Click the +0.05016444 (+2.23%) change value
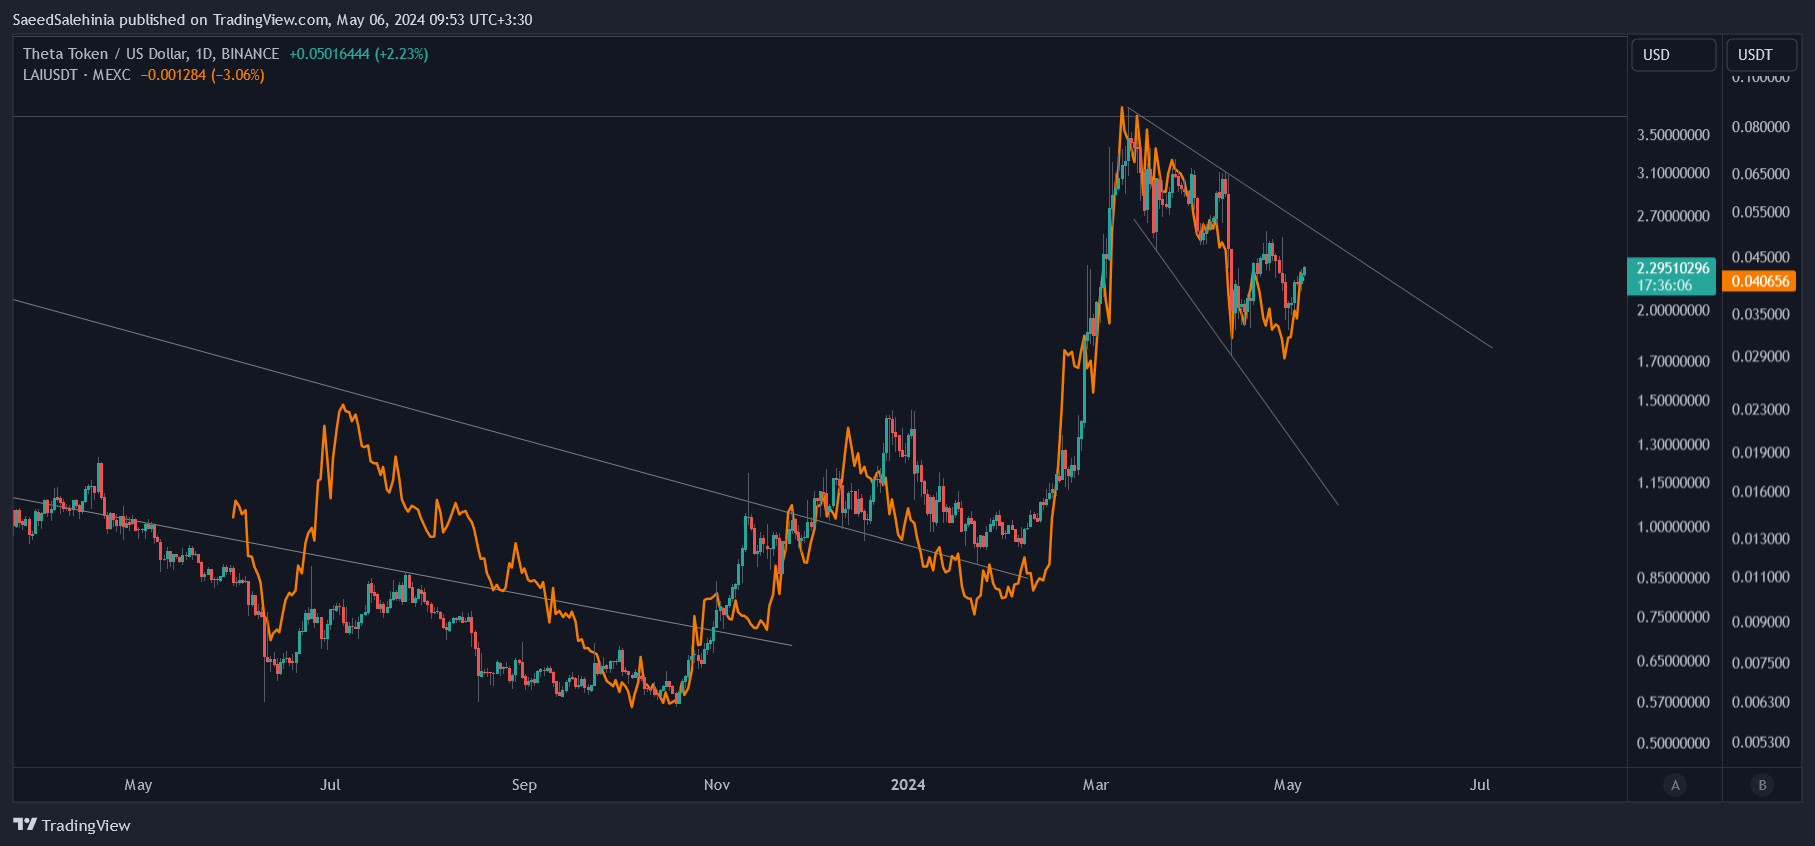 coord(358,54)
